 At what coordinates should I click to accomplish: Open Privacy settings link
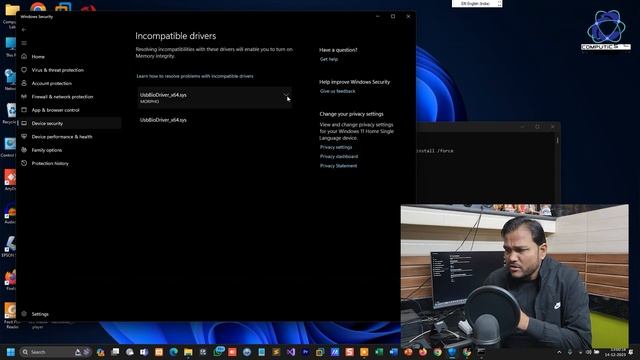point(336,147)
